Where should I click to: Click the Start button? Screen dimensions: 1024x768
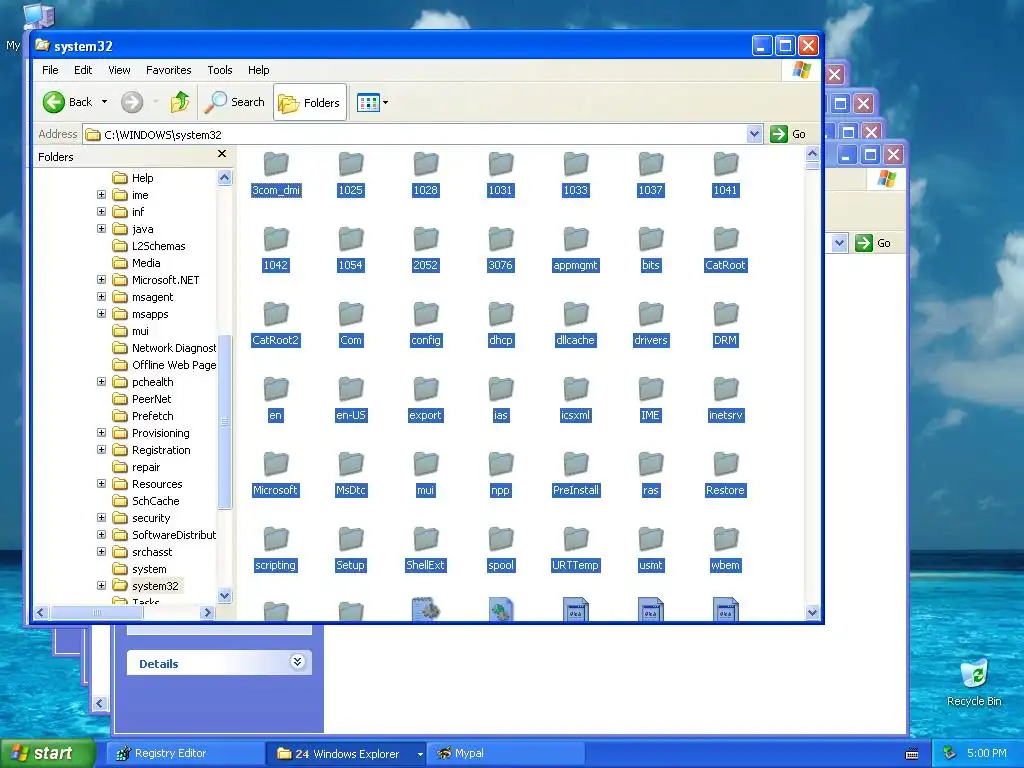point(47,753)
